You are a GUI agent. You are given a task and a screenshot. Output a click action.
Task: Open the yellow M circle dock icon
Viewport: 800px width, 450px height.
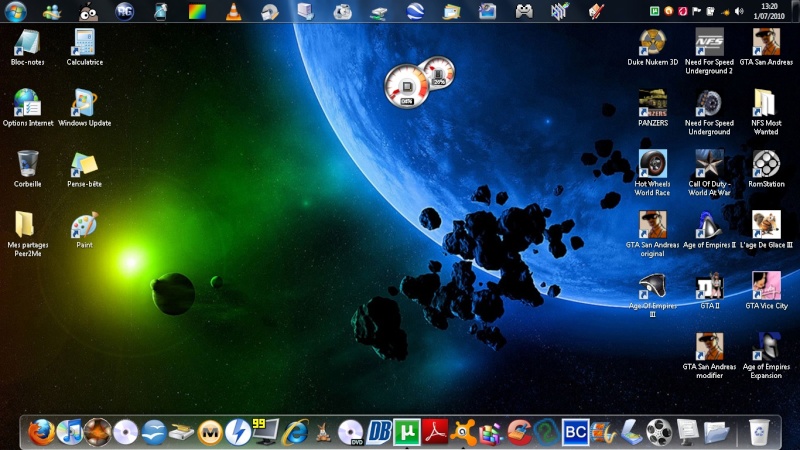[x=210, y=433]
